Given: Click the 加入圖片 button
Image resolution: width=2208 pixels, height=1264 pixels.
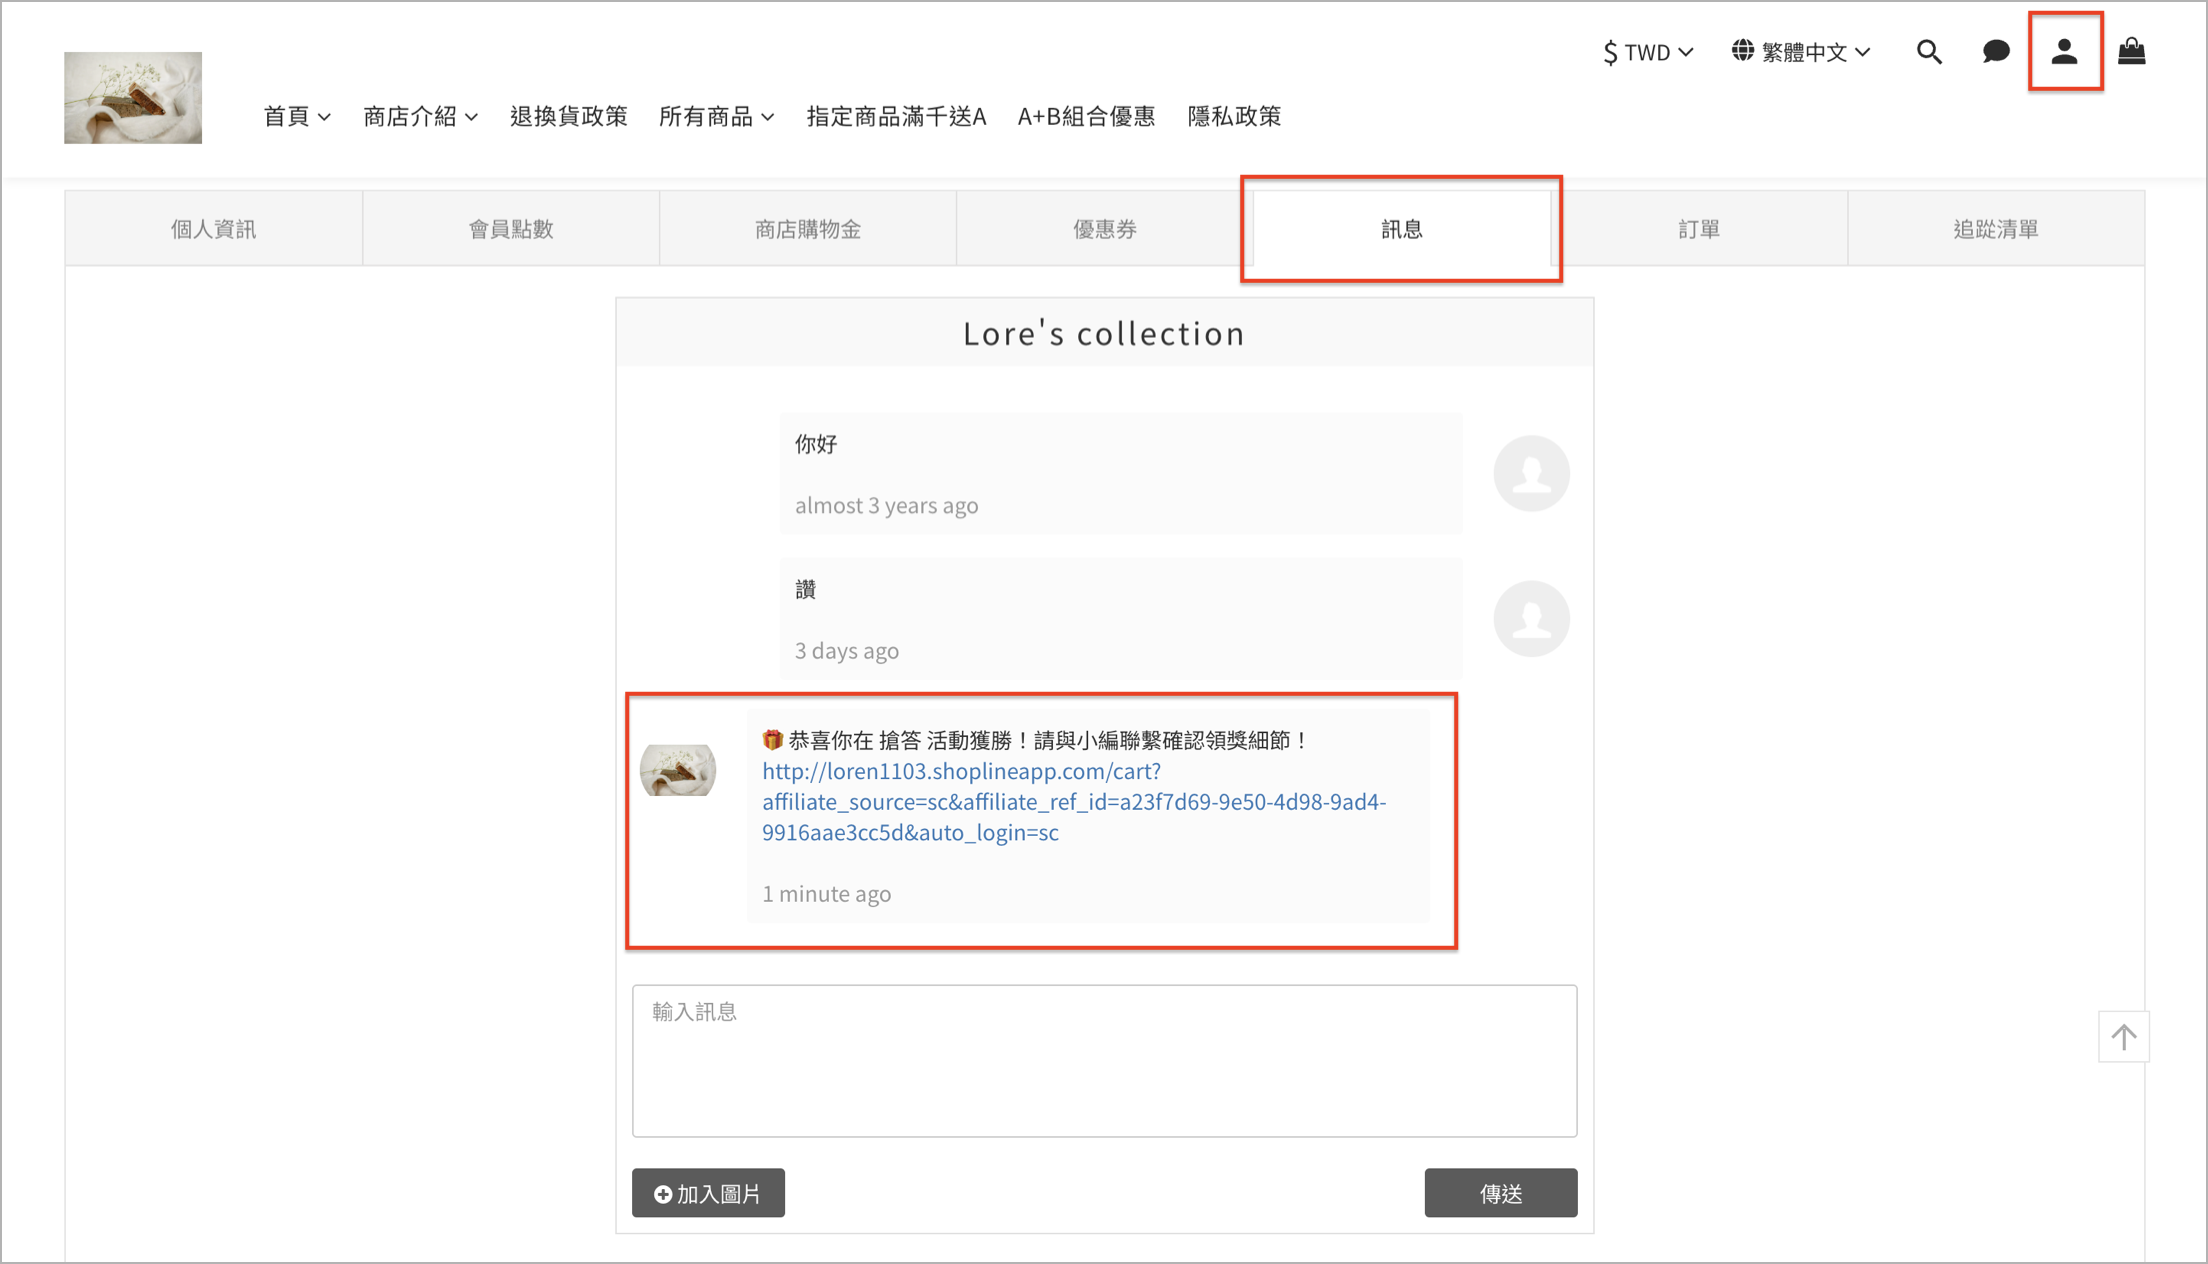Looking at the screenshot, I should (x=708, y=1193).
